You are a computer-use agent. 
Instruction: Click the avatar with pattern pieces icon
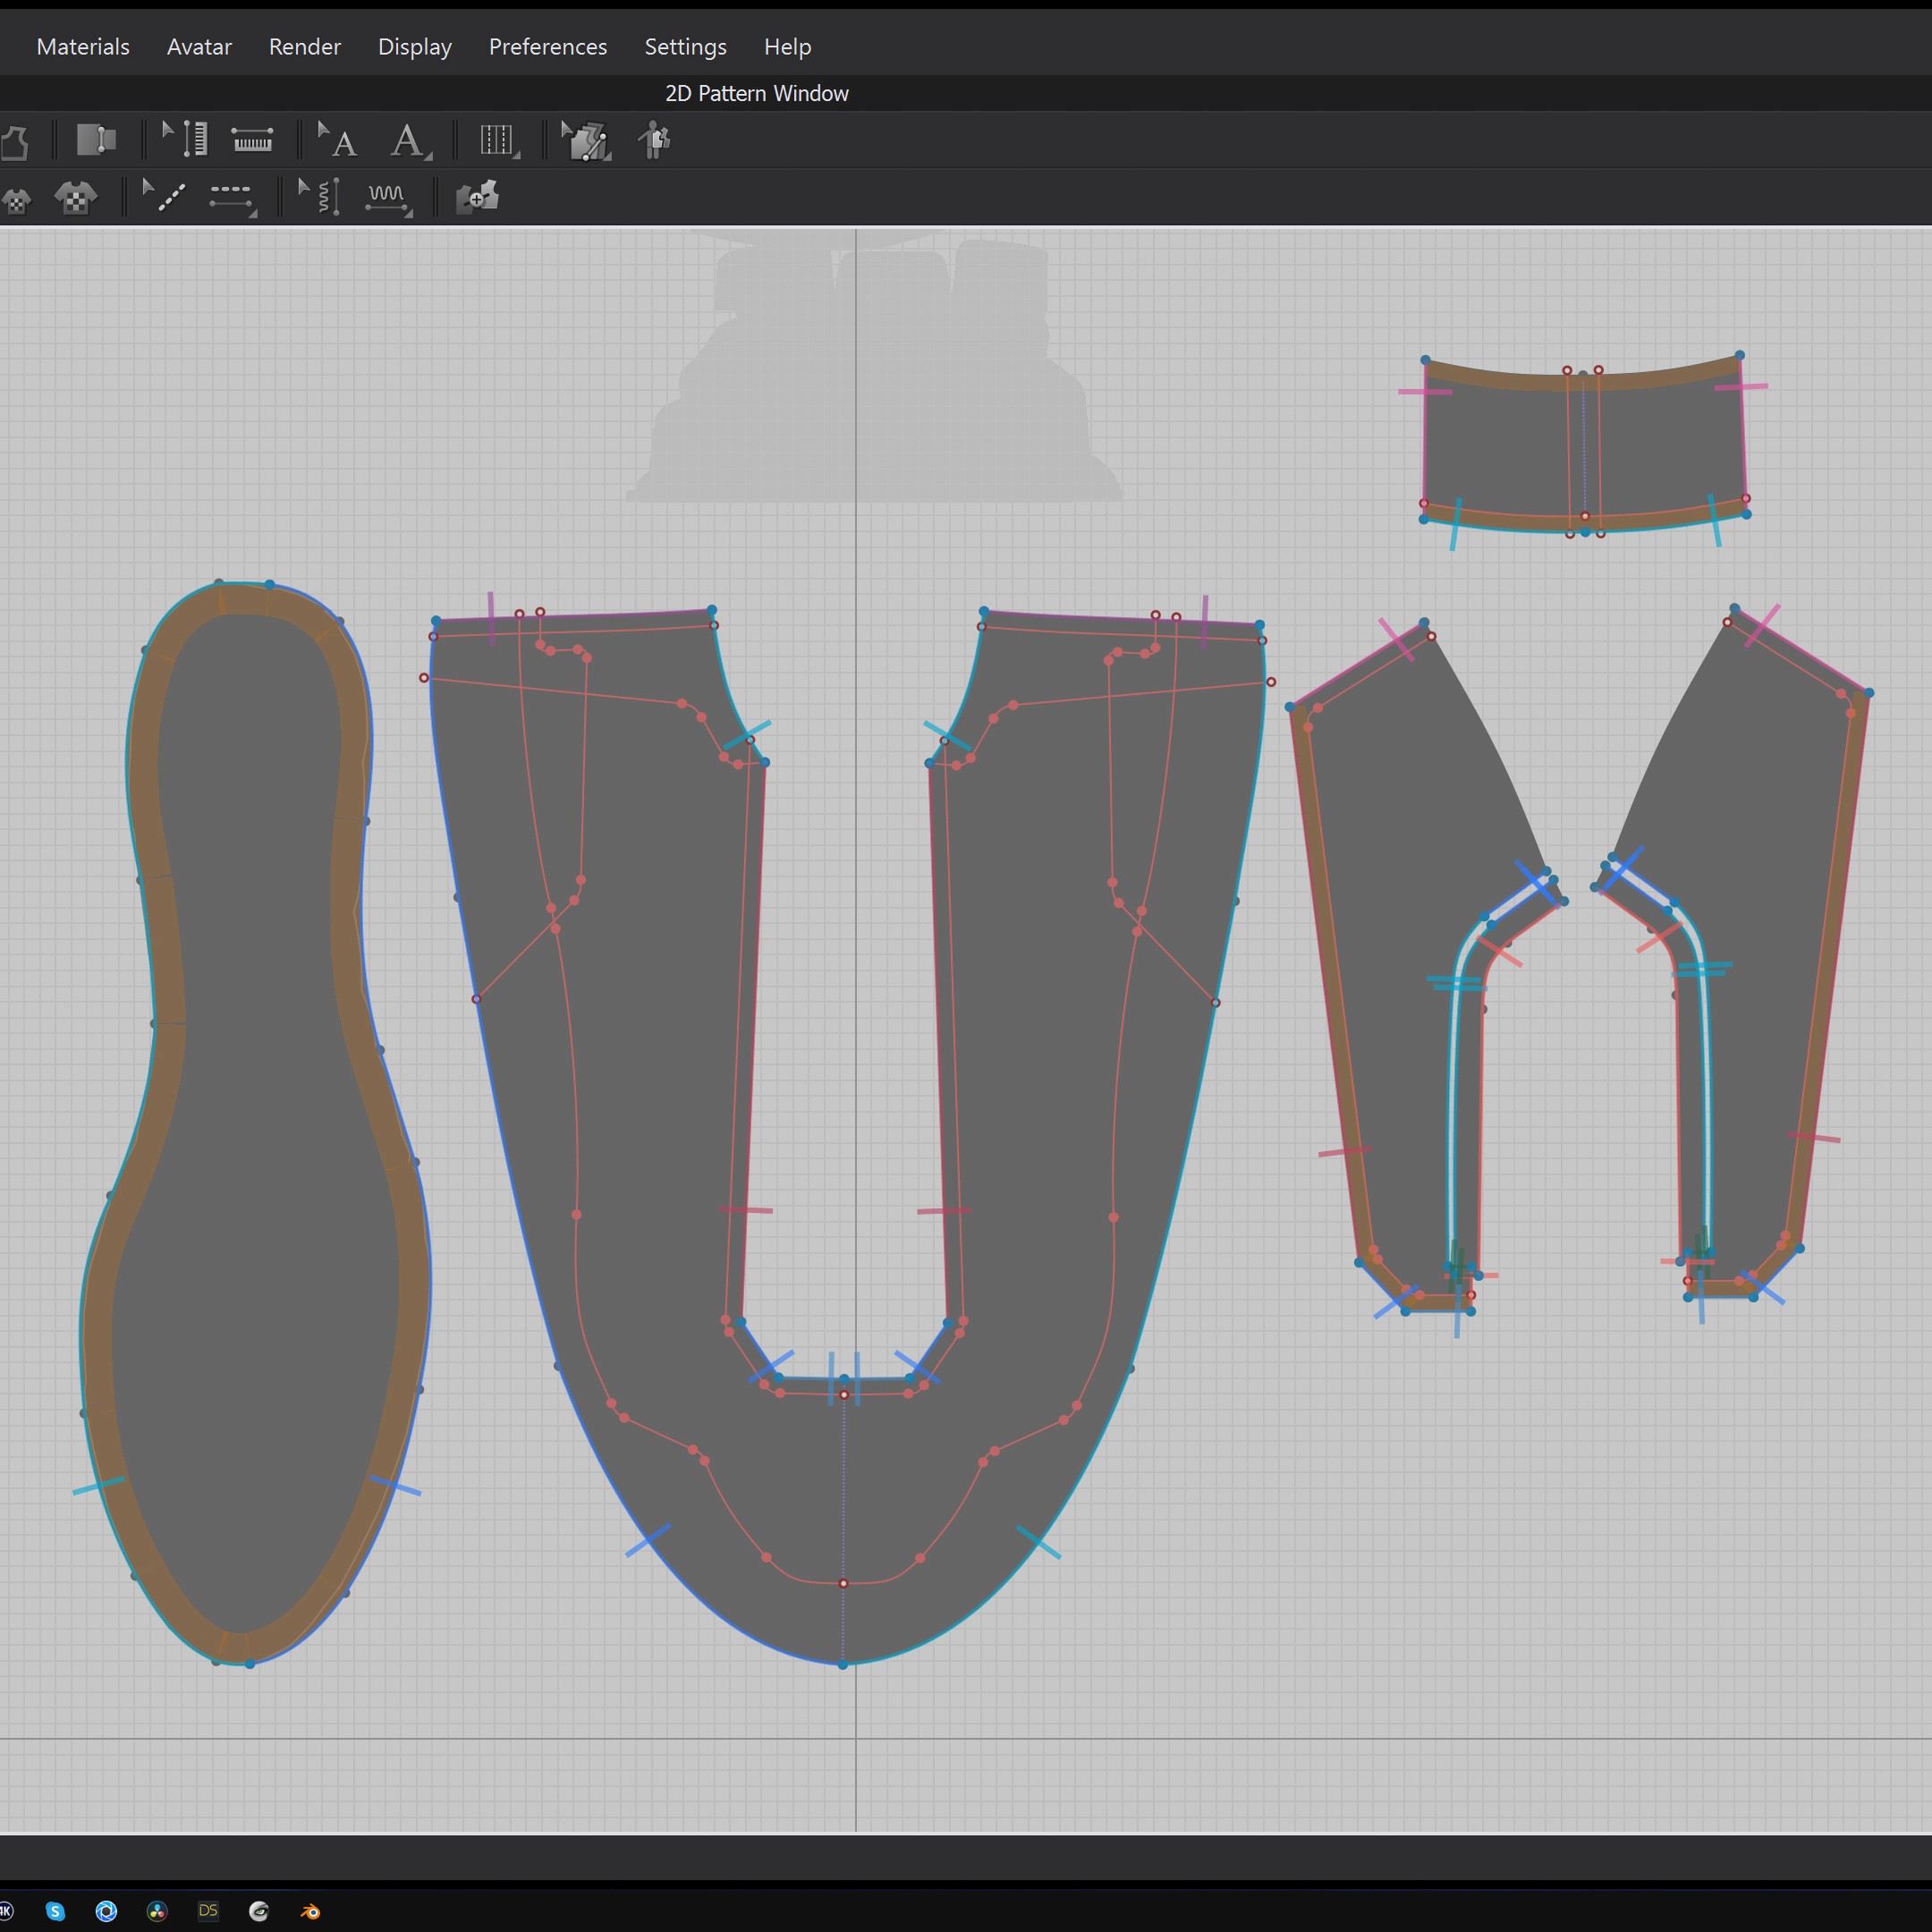pos(655,140)
